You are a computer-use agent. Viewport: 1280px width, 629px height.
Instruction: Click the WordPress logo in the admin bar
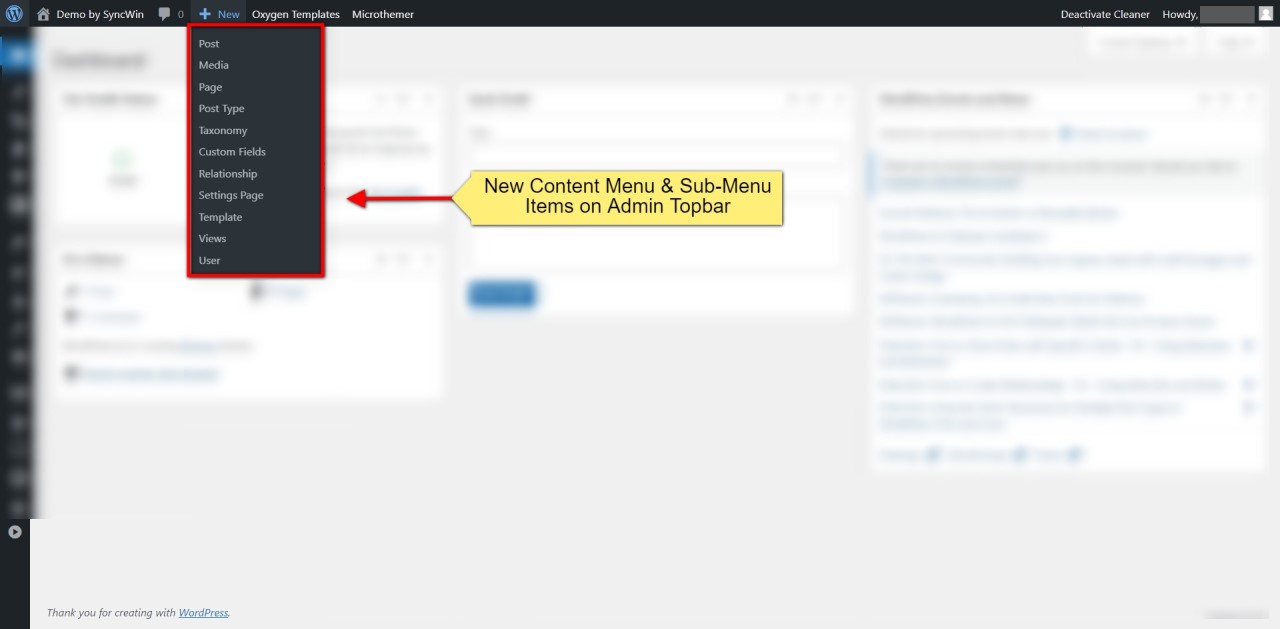click(x=11, y=13)
